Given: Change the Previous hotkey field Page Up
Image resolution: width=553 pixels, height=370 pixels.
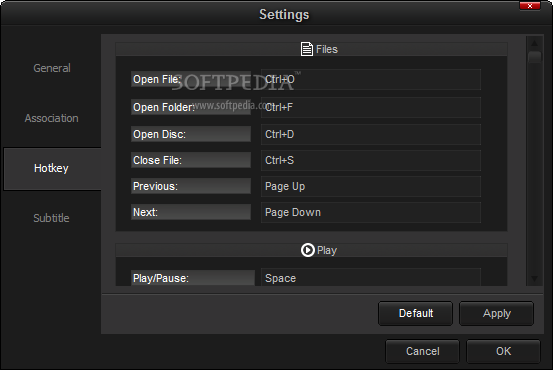Looking at the screenshot, I should (371, 186).
